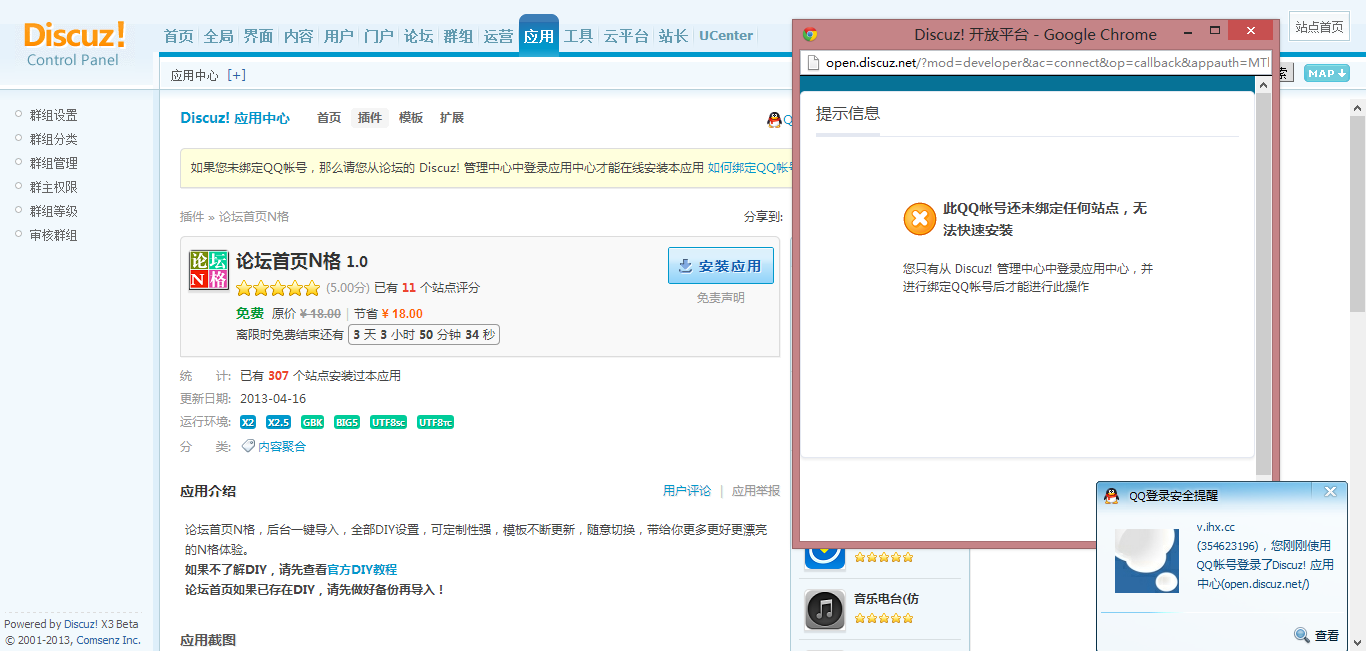Click the GBK encoding badge

pos(312,422)
